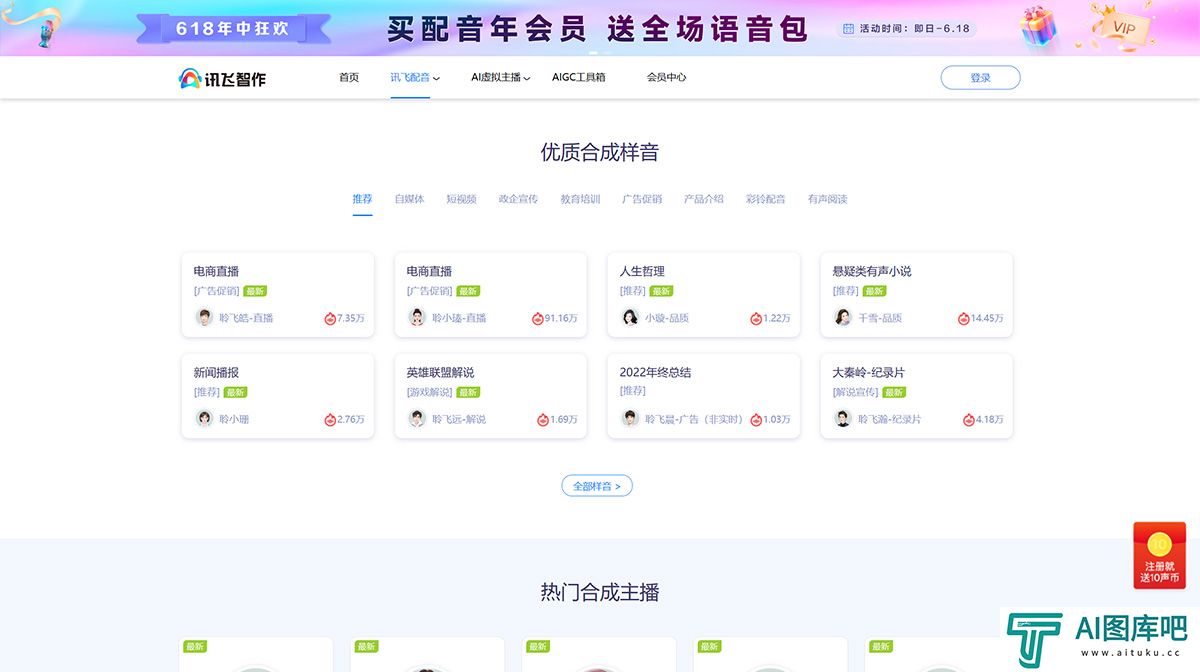Open the 人生哲理 sample card
This screenshot has height=672, width=1200.
tap(703, 295)
